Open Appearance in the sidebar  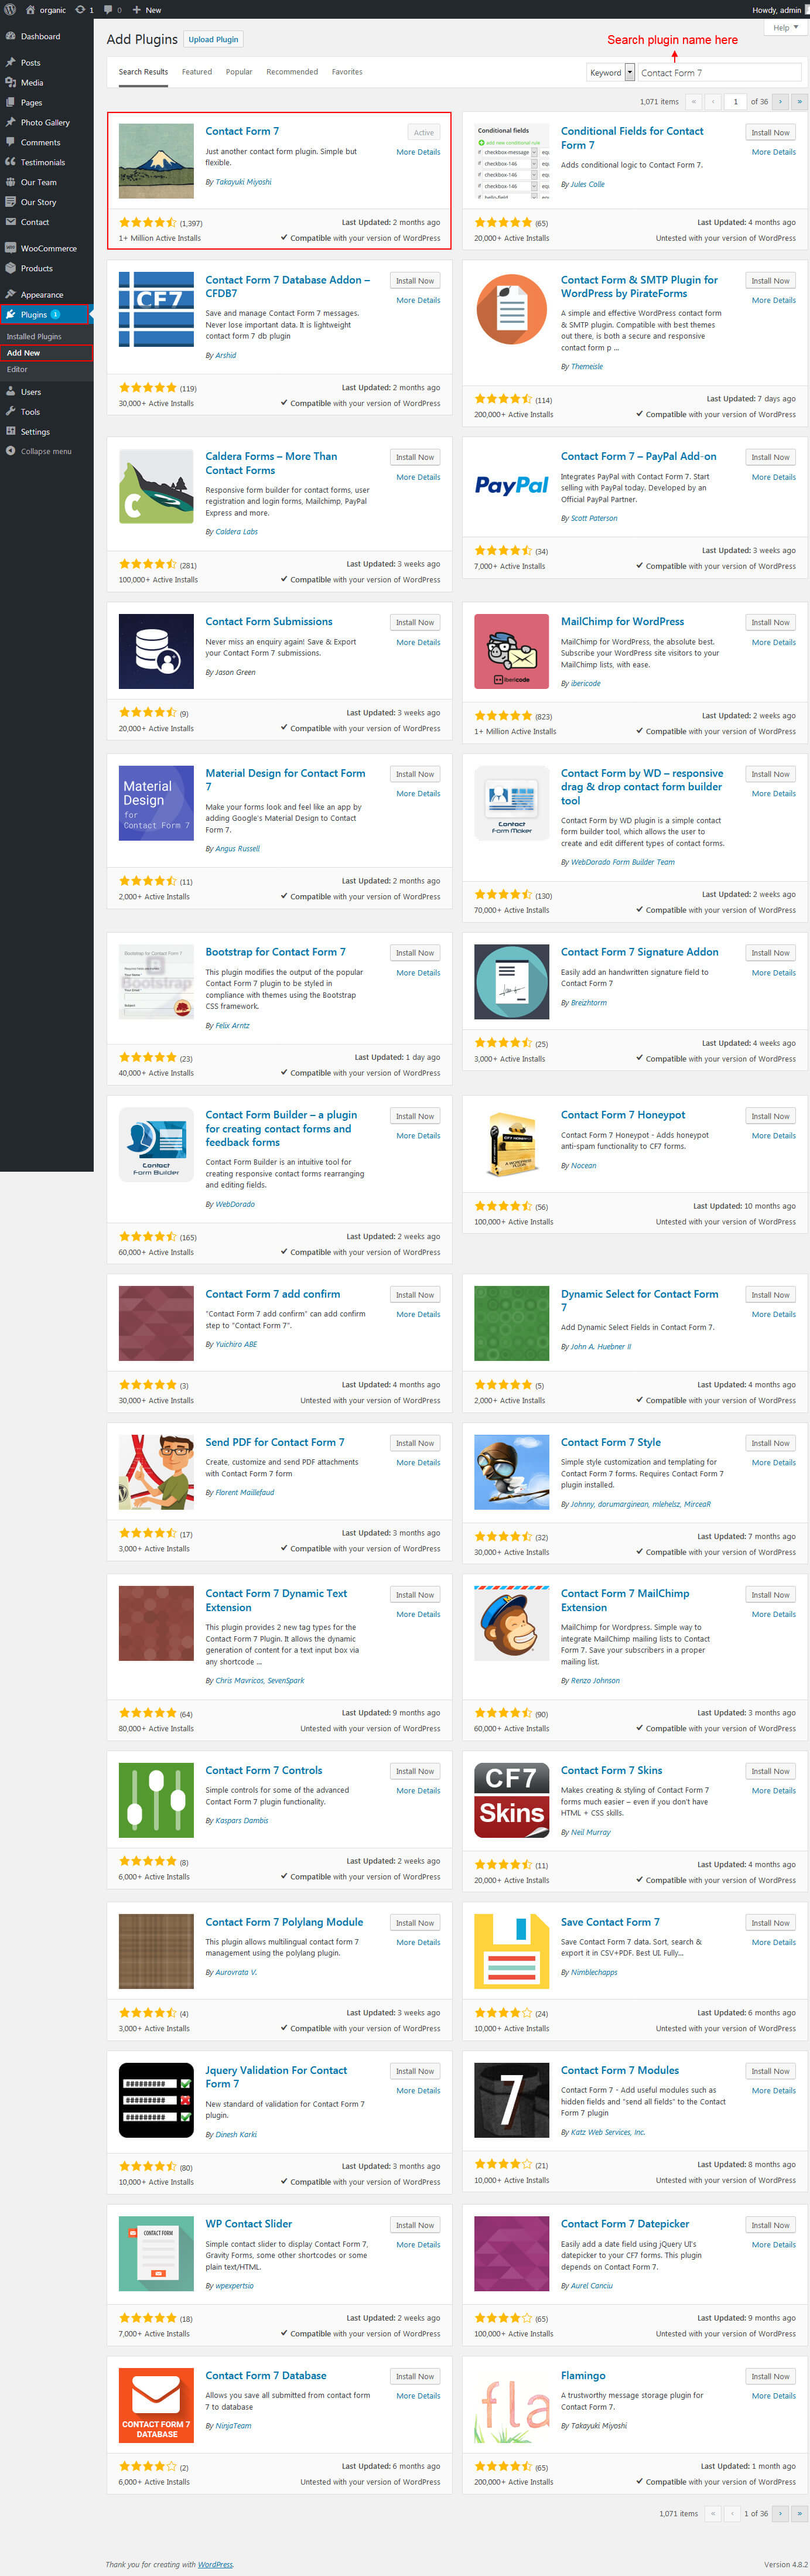tap(42, 294)
